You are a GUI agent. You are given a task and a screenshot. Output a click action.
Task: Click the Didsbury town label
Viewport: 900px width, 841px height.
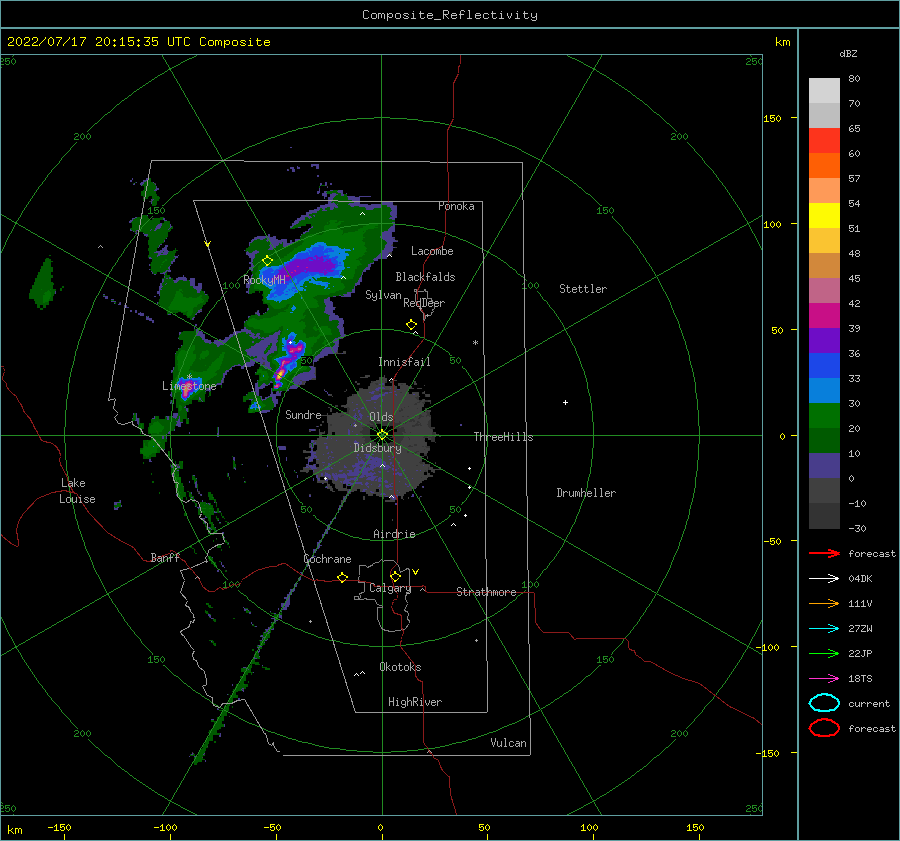tap(378, 448)
